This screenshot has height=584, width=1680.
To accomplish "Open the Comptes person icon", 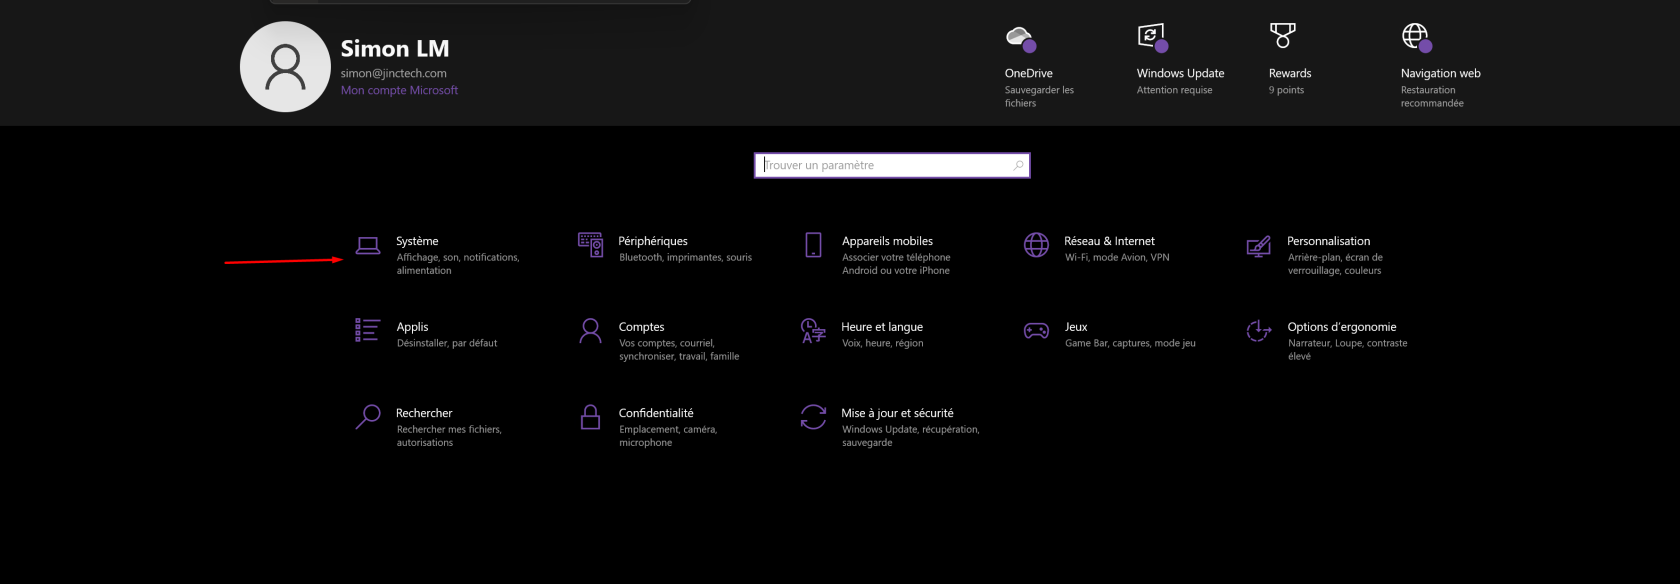I will point(591,330).
